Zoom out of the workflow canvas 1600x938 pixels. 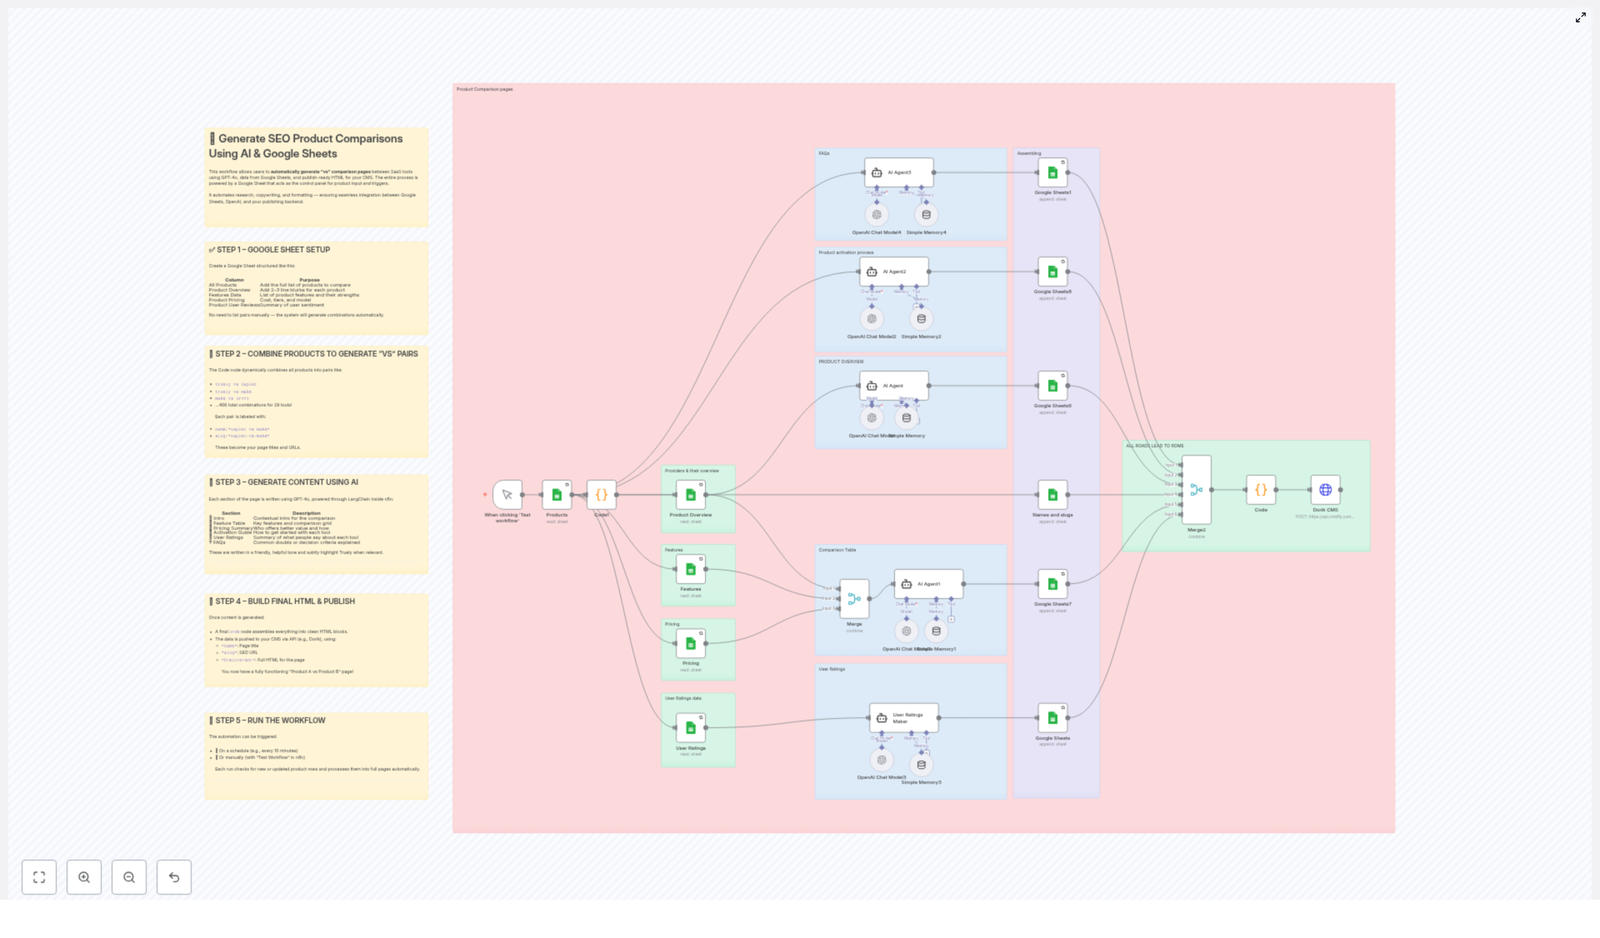click(x=129, y=877)
